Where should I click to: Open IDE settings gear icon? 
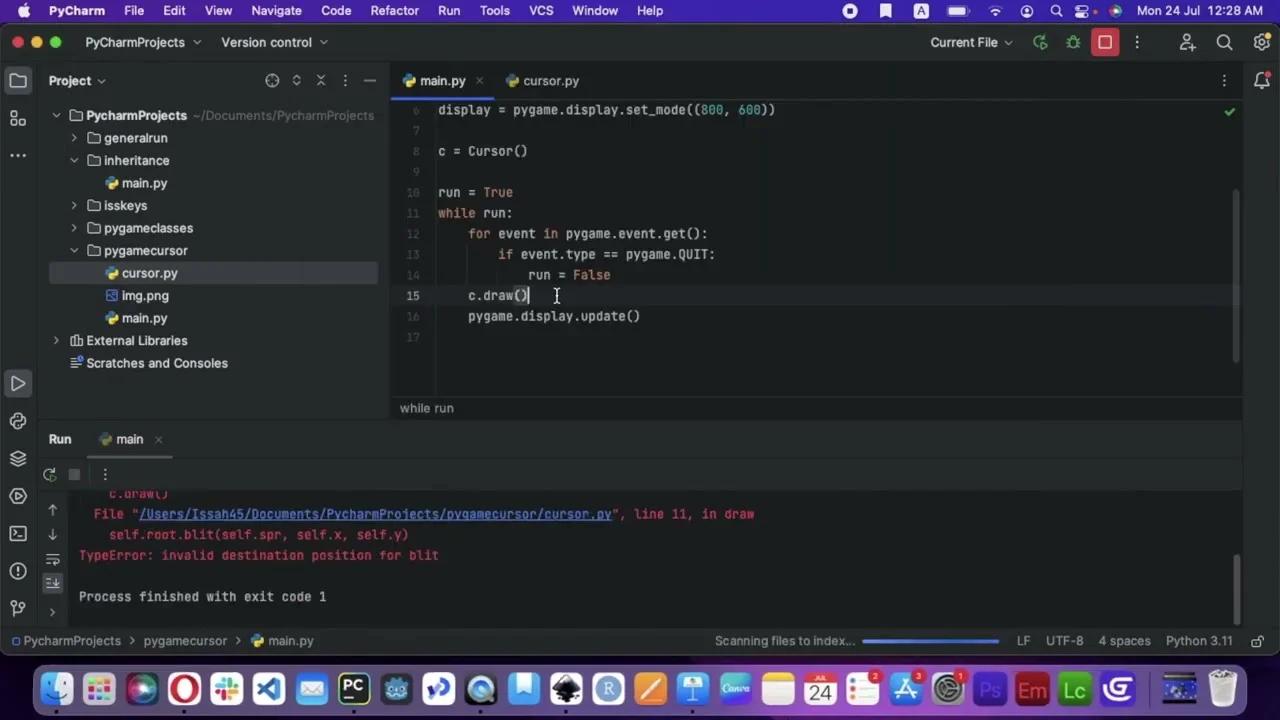[1262, 42]
